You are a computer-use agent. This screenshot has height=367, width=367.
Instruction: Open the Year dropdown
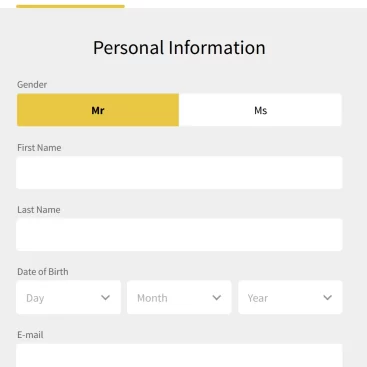[x=290, y=297]
